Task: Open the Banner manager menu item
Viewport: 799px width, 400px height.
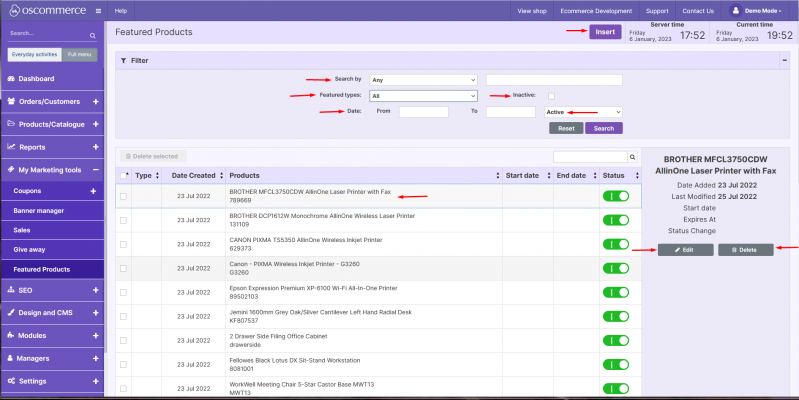Action: [39, 210]
